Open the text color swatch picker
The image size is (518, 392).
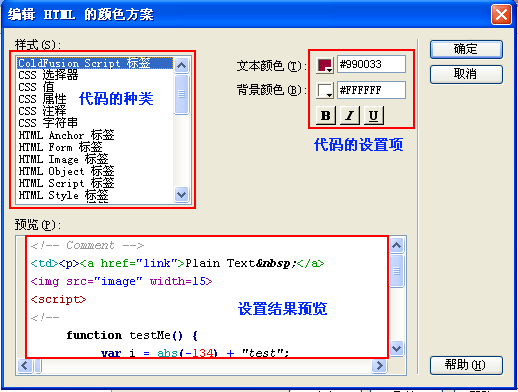pyautogui.click(x=325, y=65)
